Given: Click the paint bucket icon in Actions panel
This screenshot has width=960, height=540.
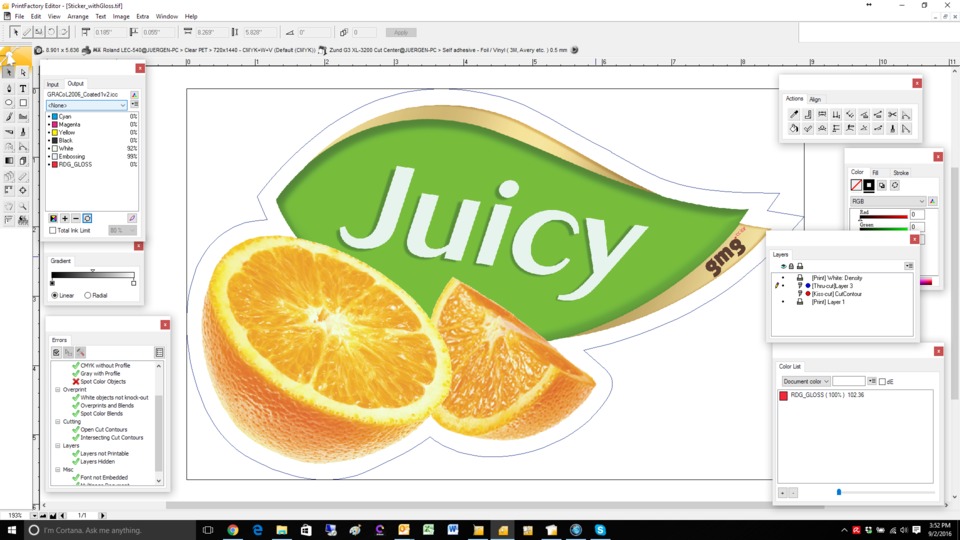Looking at the screenshot, I should [793, 129].
